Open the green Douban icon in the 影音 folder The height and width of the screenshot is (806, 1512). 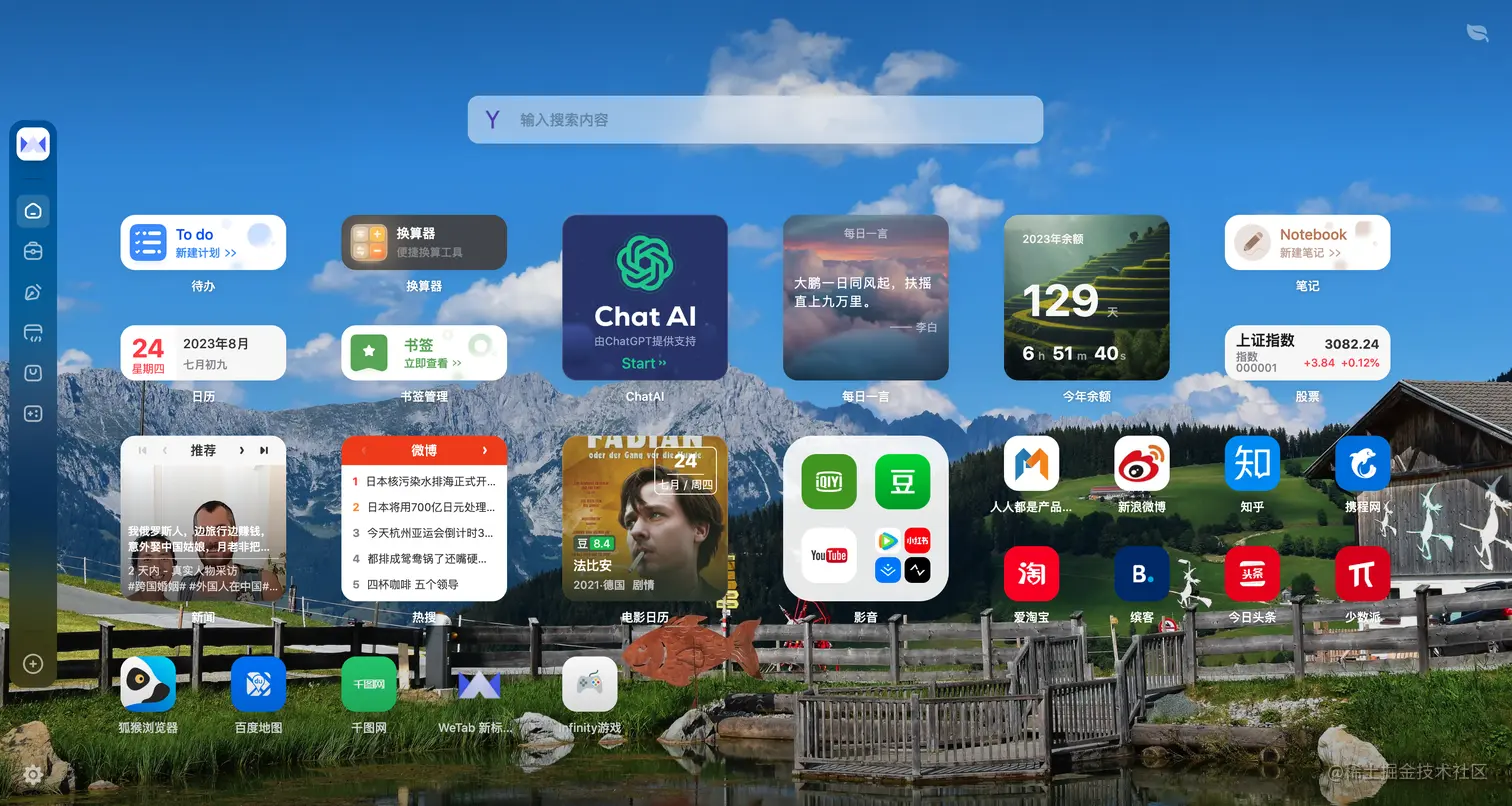(903, 482)
